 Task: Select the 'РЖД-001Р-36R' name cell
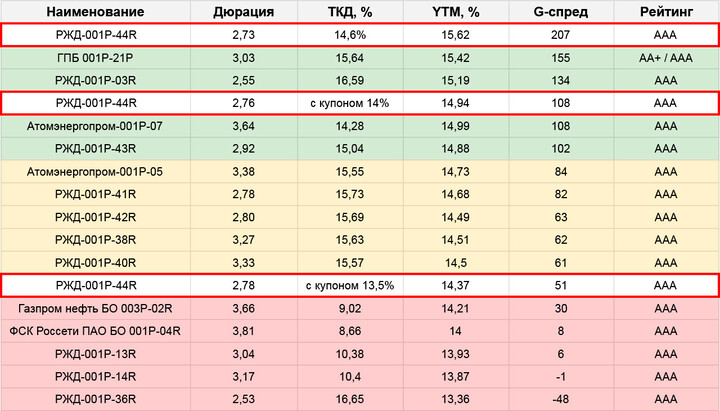pos(96,399)
